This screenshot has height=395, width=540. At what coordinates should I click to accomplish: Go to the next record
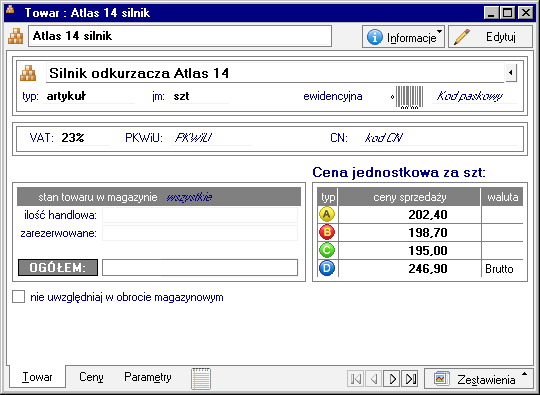coord(392,379)
